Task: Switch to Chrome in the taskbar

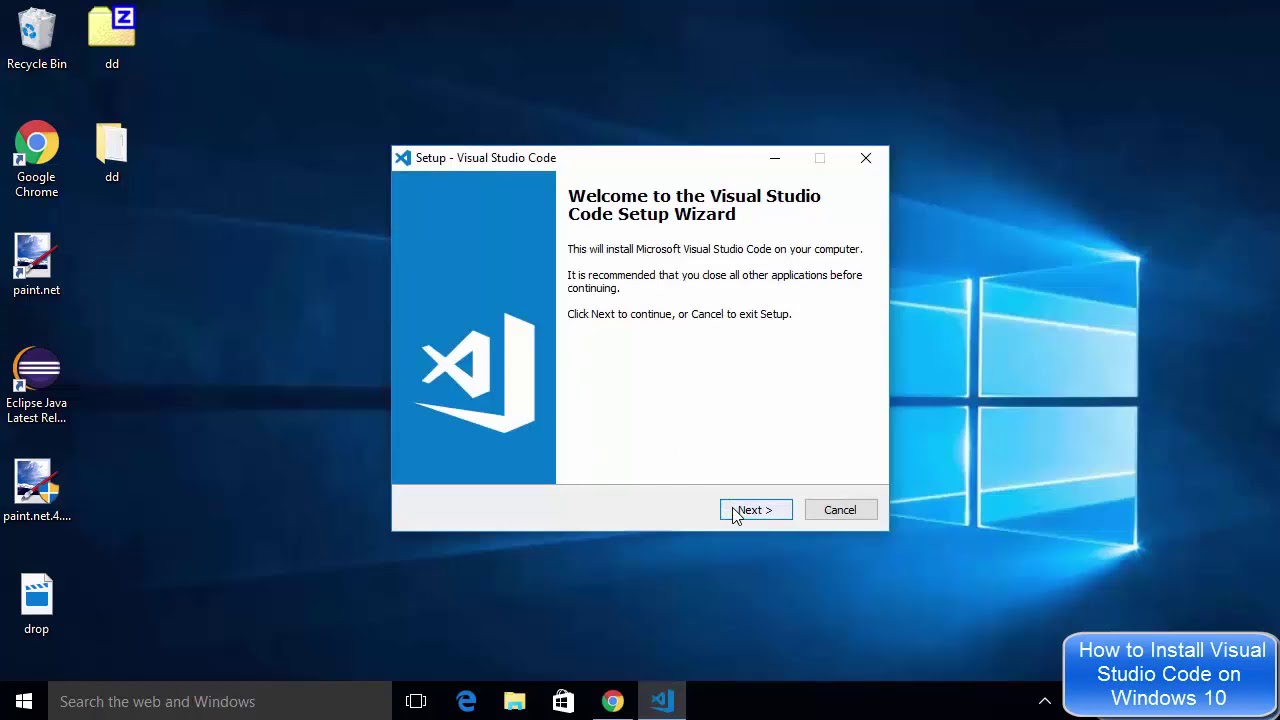Action: [x=613, y=701]
